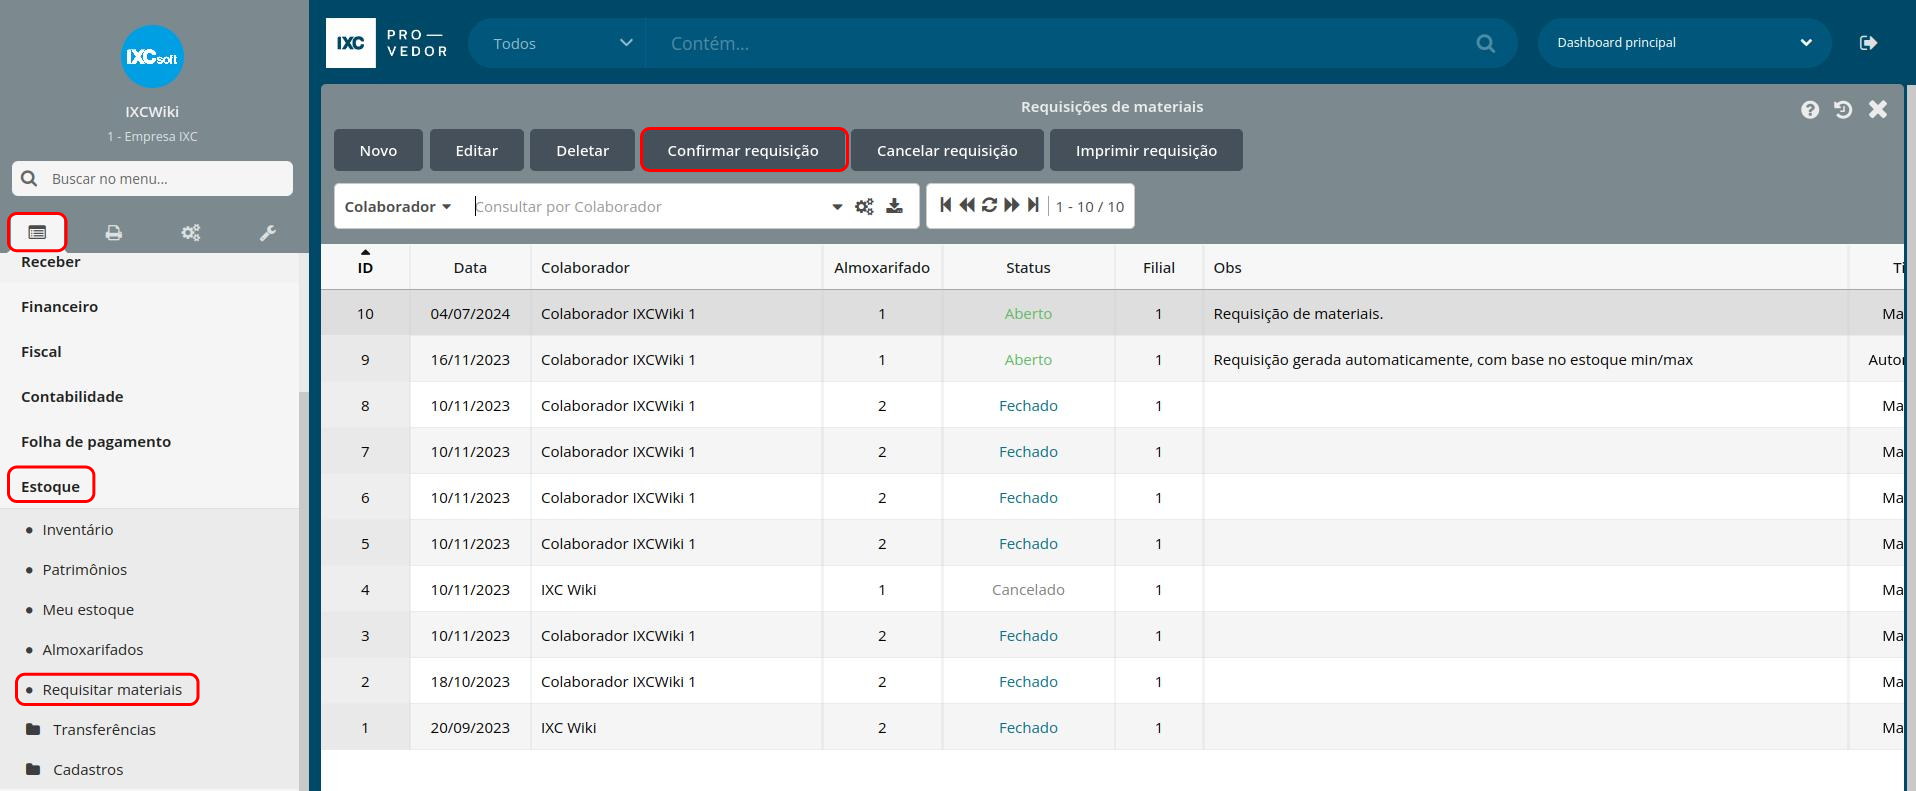1916x791 pixels.
Task: Click Fechado status in row ID 8
Action: click(1028, 406)
